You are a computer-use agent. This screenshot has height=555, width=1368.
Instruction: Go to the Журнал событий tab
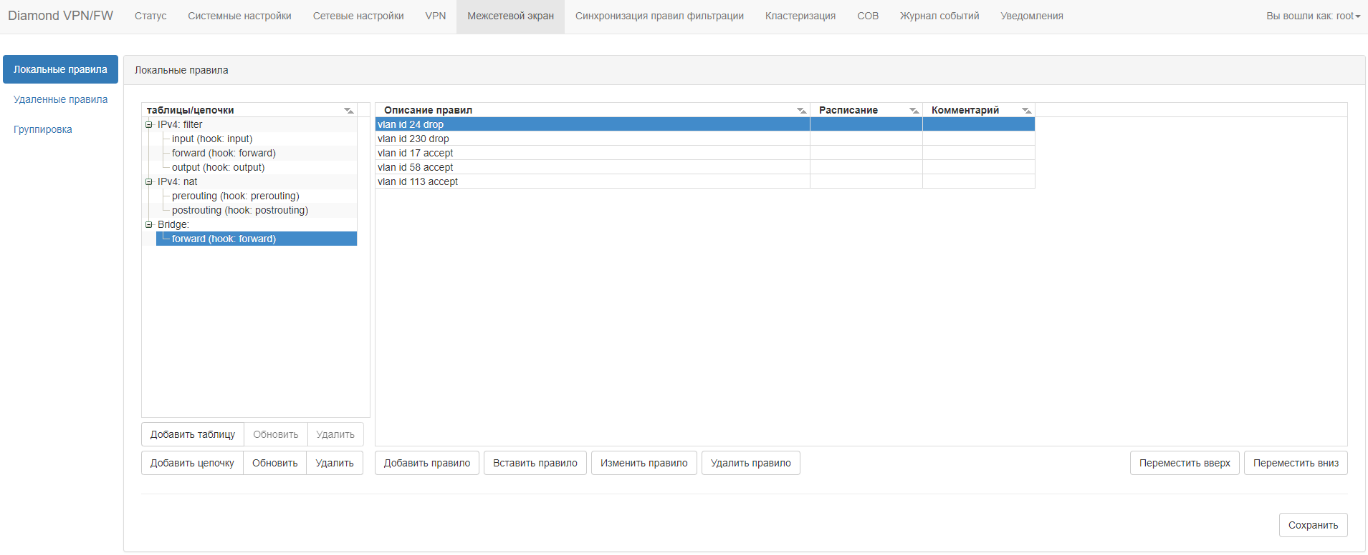coord(939,16)
